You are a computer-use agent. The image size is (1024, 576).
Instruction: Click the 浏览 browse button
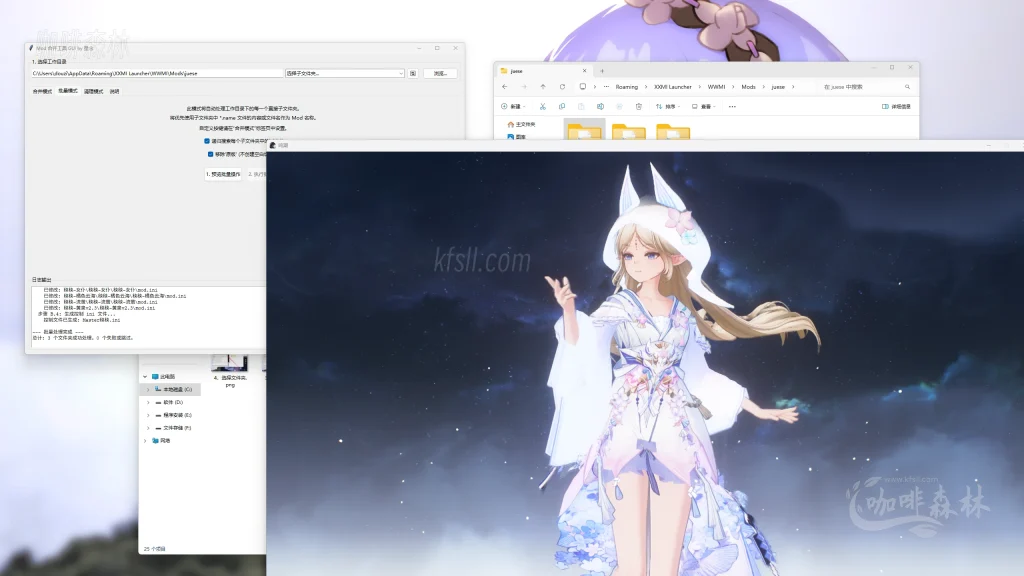point(440,72)
